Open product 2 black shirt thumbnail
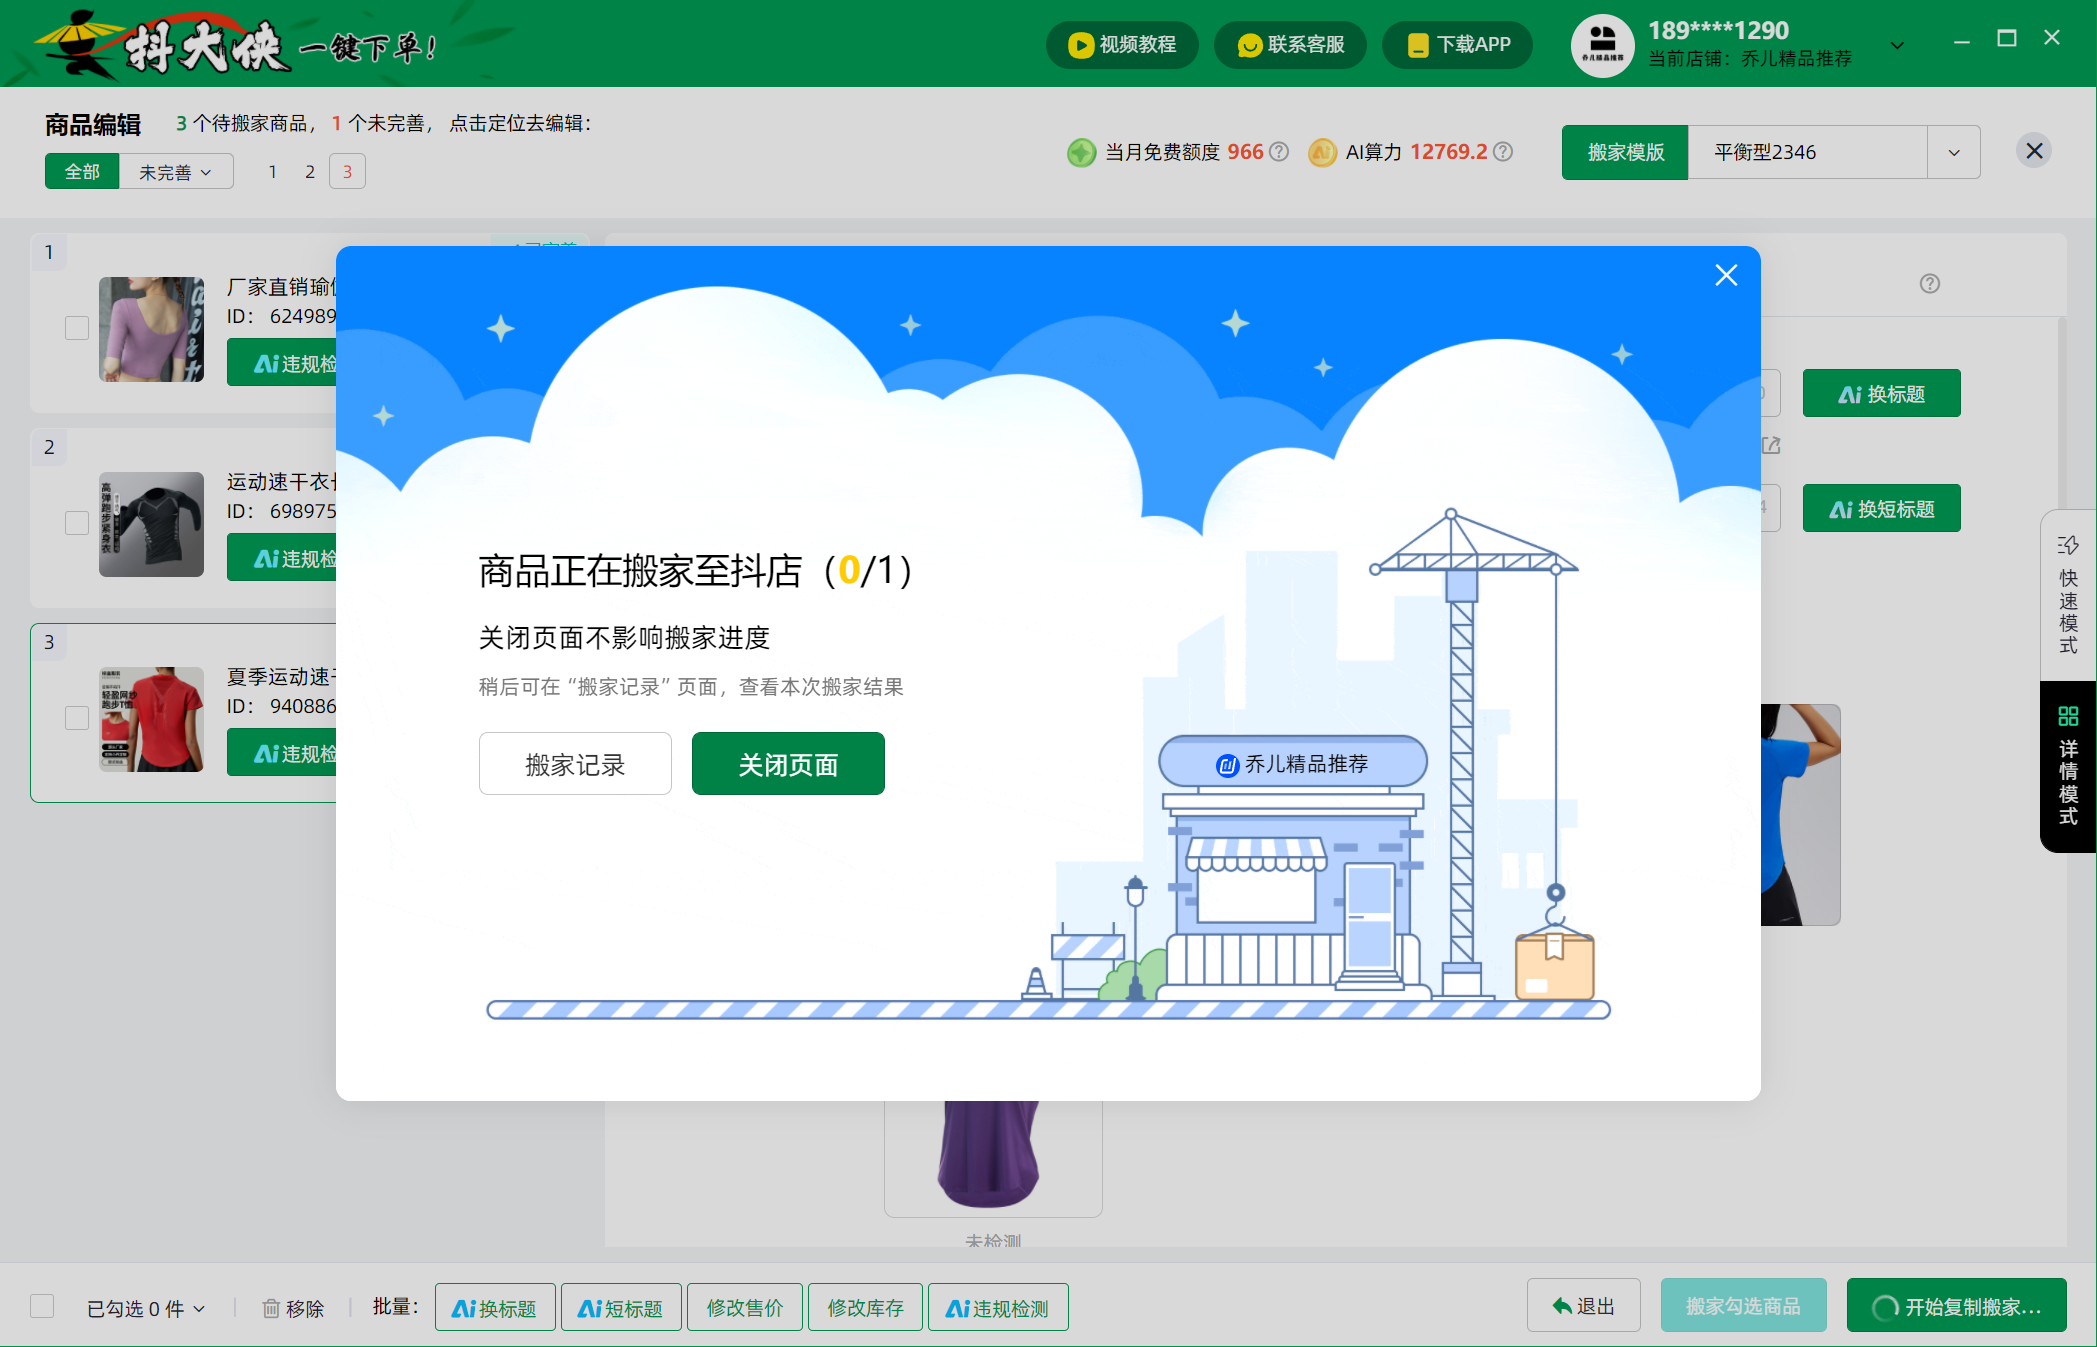Screen dimensions: 2097x1347 click(x=151, y=524)
